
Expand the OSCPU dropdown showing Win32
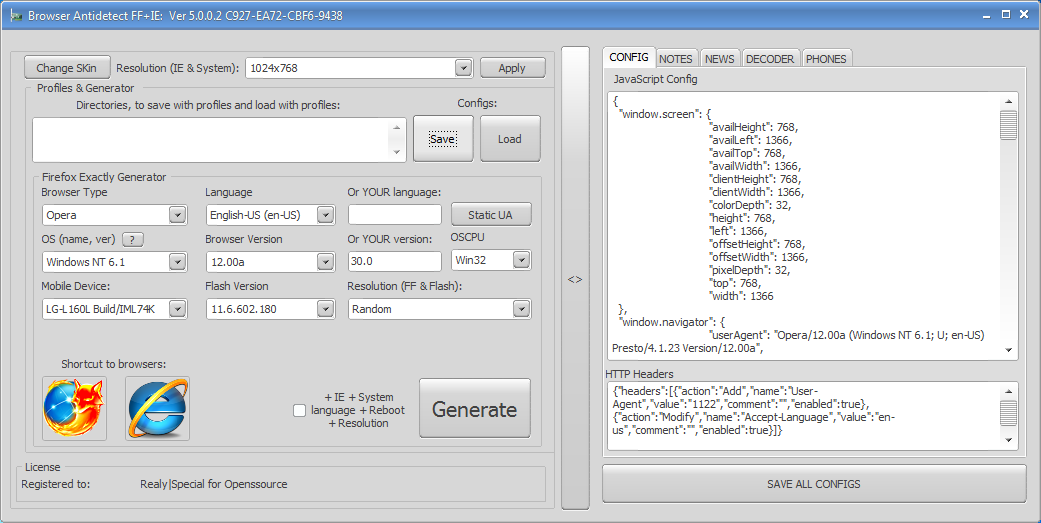coord(522,260)
